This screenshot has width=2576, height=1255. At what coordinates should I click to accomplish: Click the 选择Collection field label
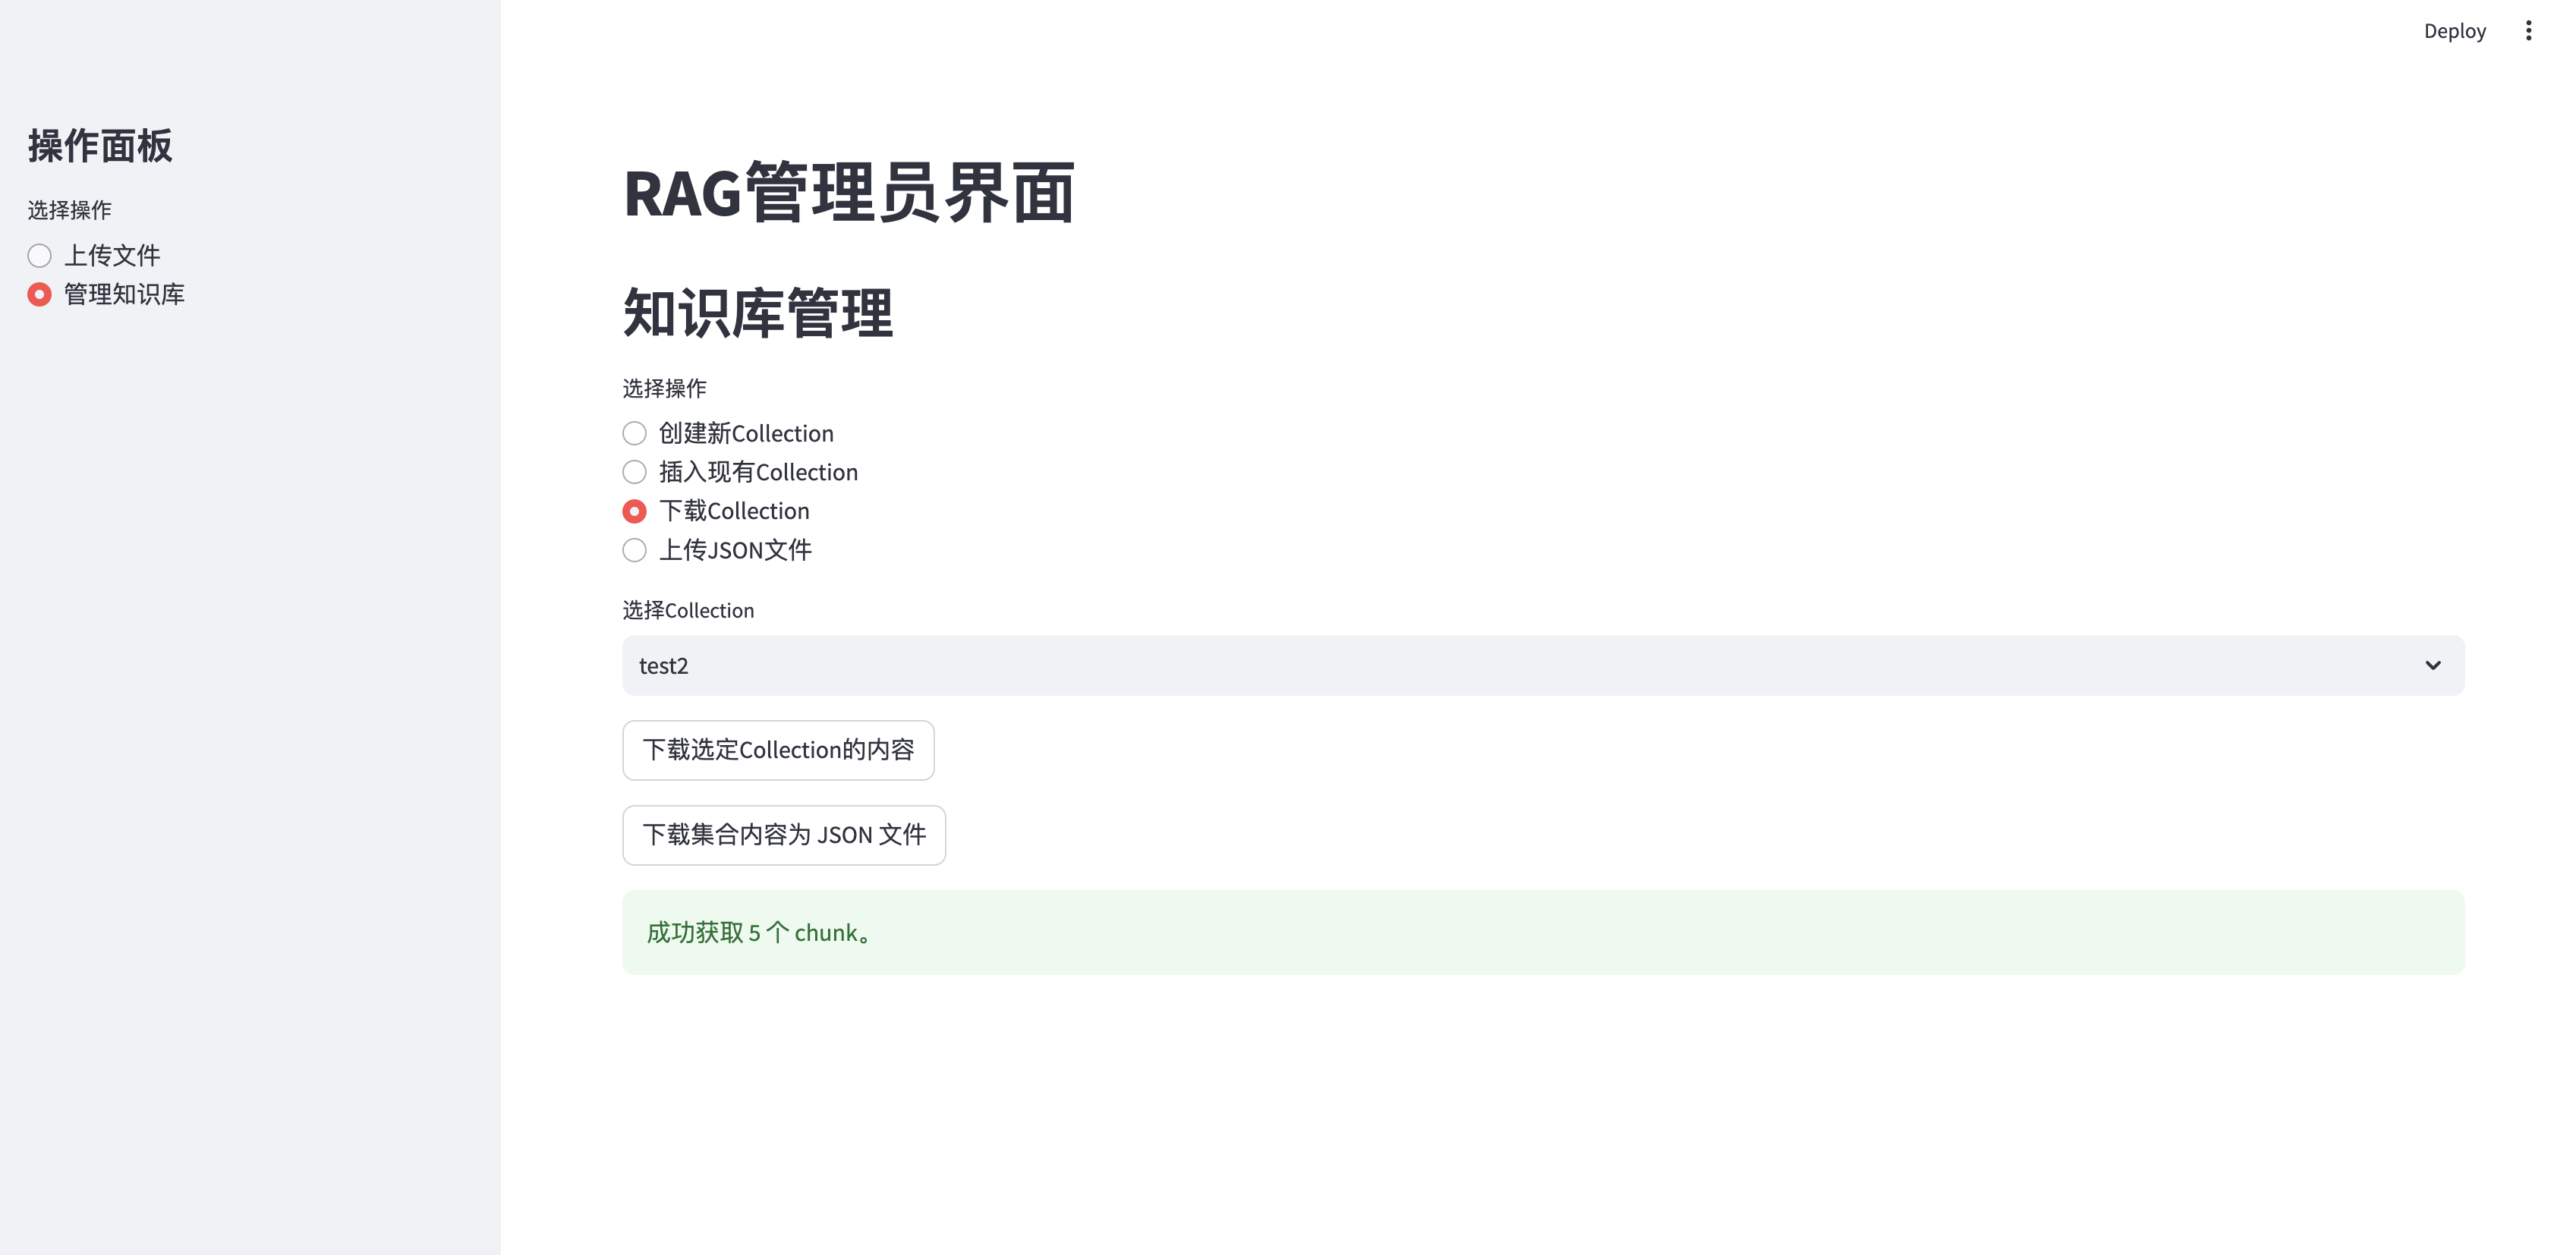click(688, 611)
